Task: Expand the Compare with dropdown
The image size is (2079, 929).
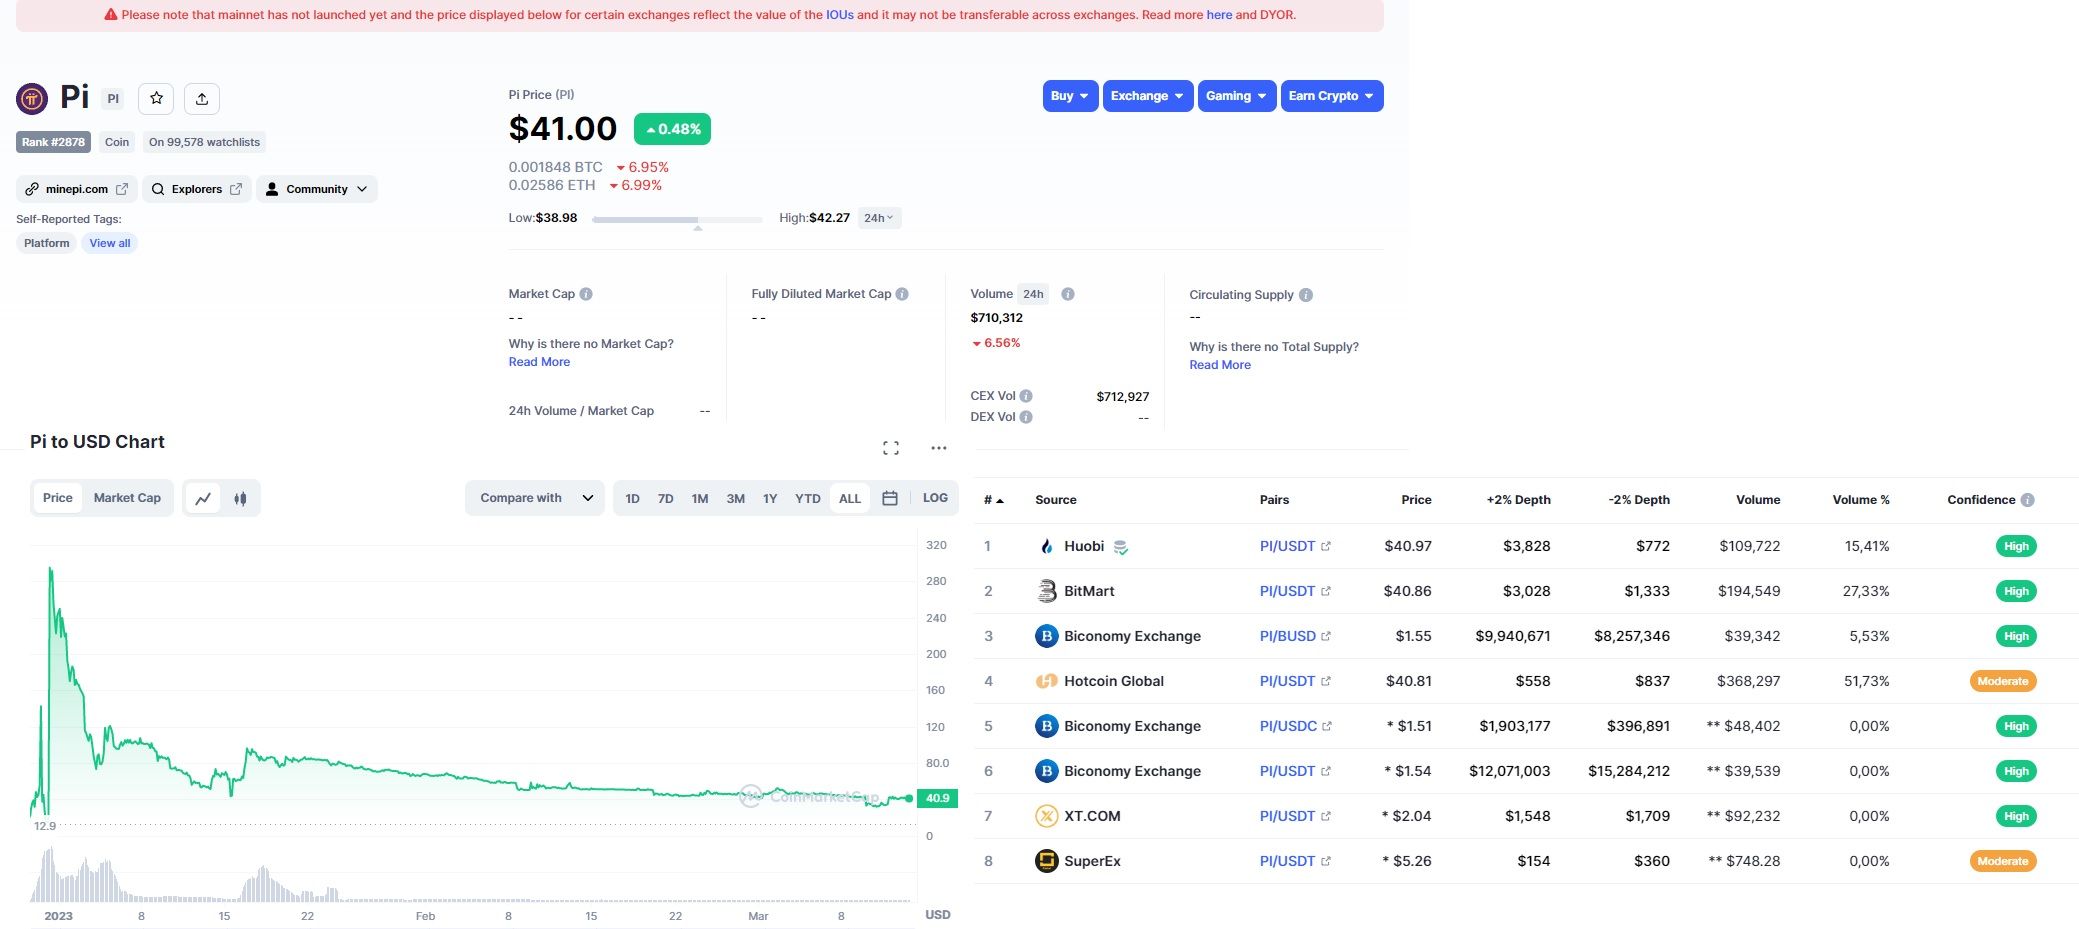Action: pyautogui.click(x=535, y=498)
